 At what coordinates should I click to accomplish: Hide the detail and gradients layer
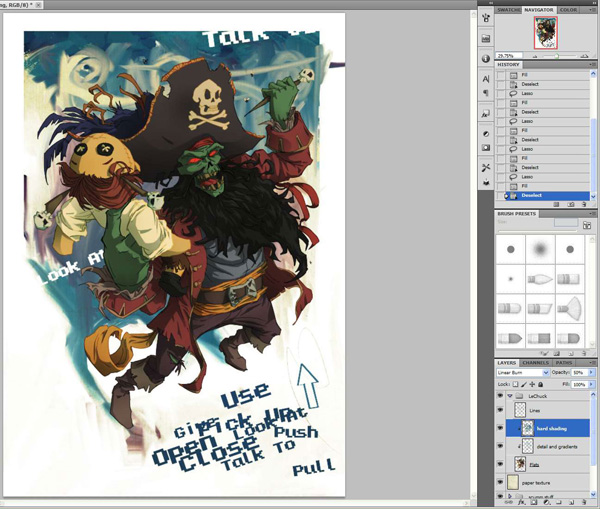(500, 446)
